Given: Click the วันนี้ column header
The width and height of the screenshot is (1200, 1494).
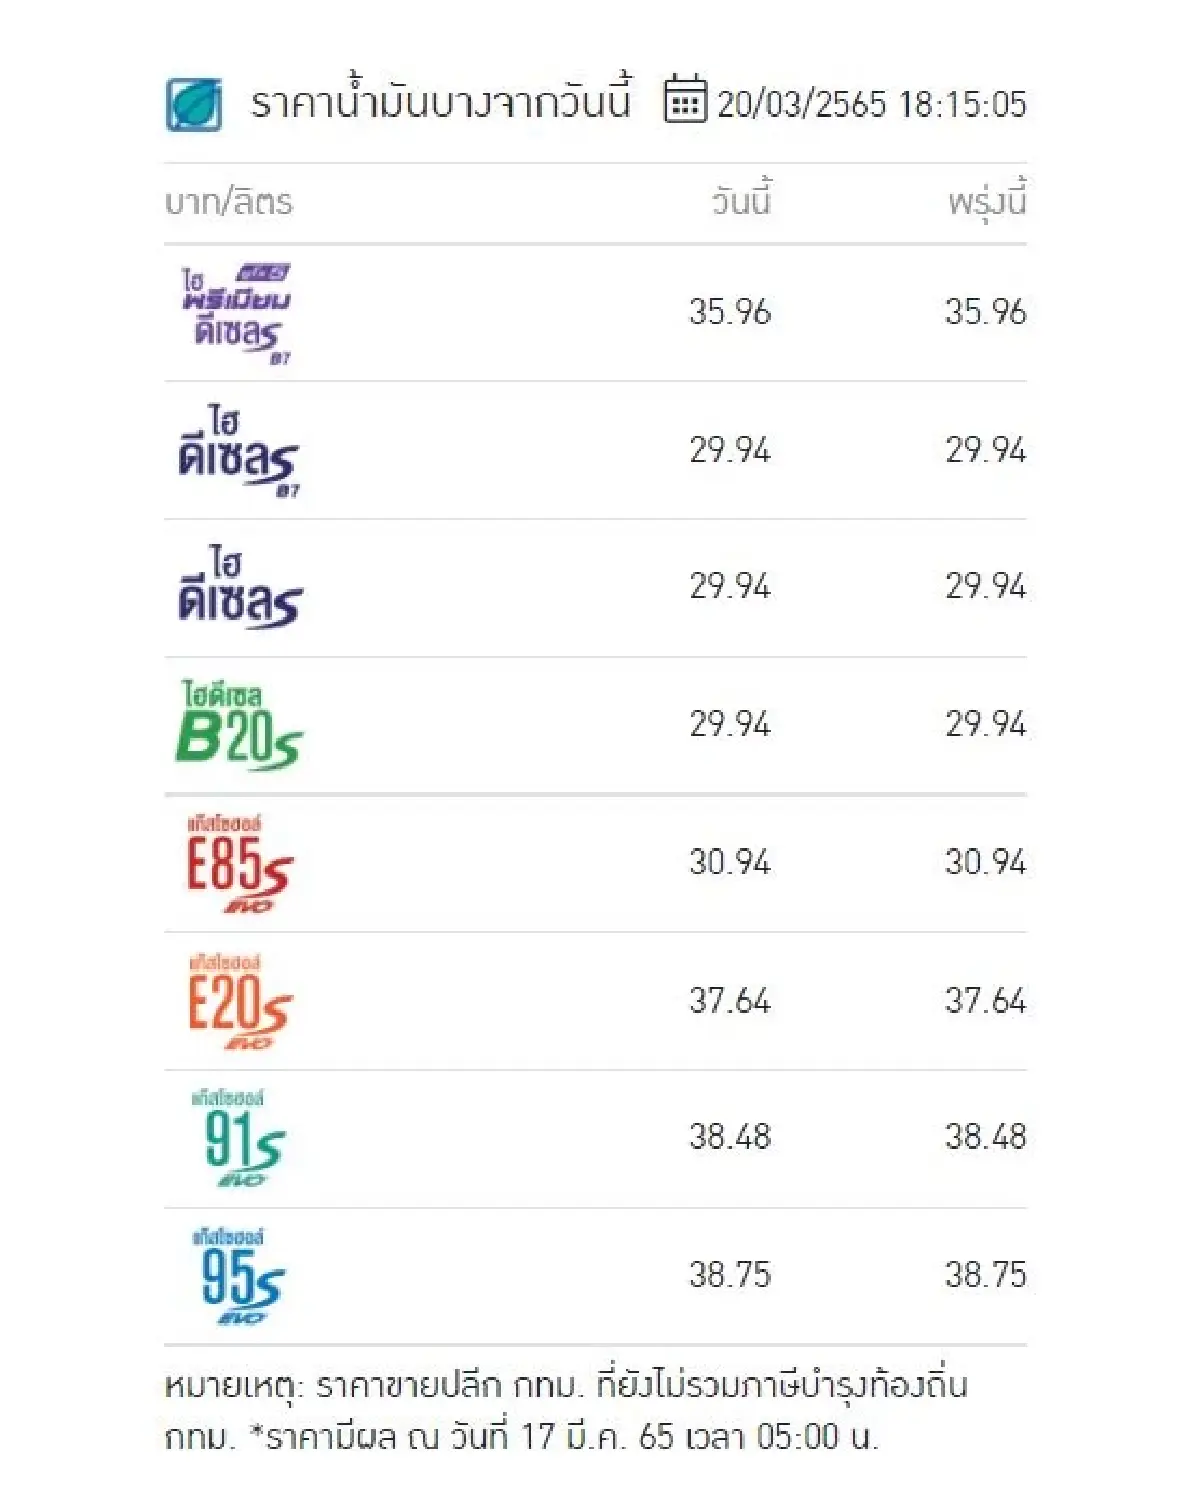Looking at the screenshot, I should (741, 202).
